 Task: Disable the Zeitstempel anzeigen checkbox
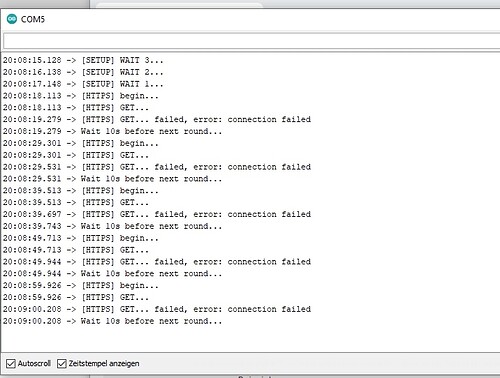pyautogui.click(x=62, y=363)
